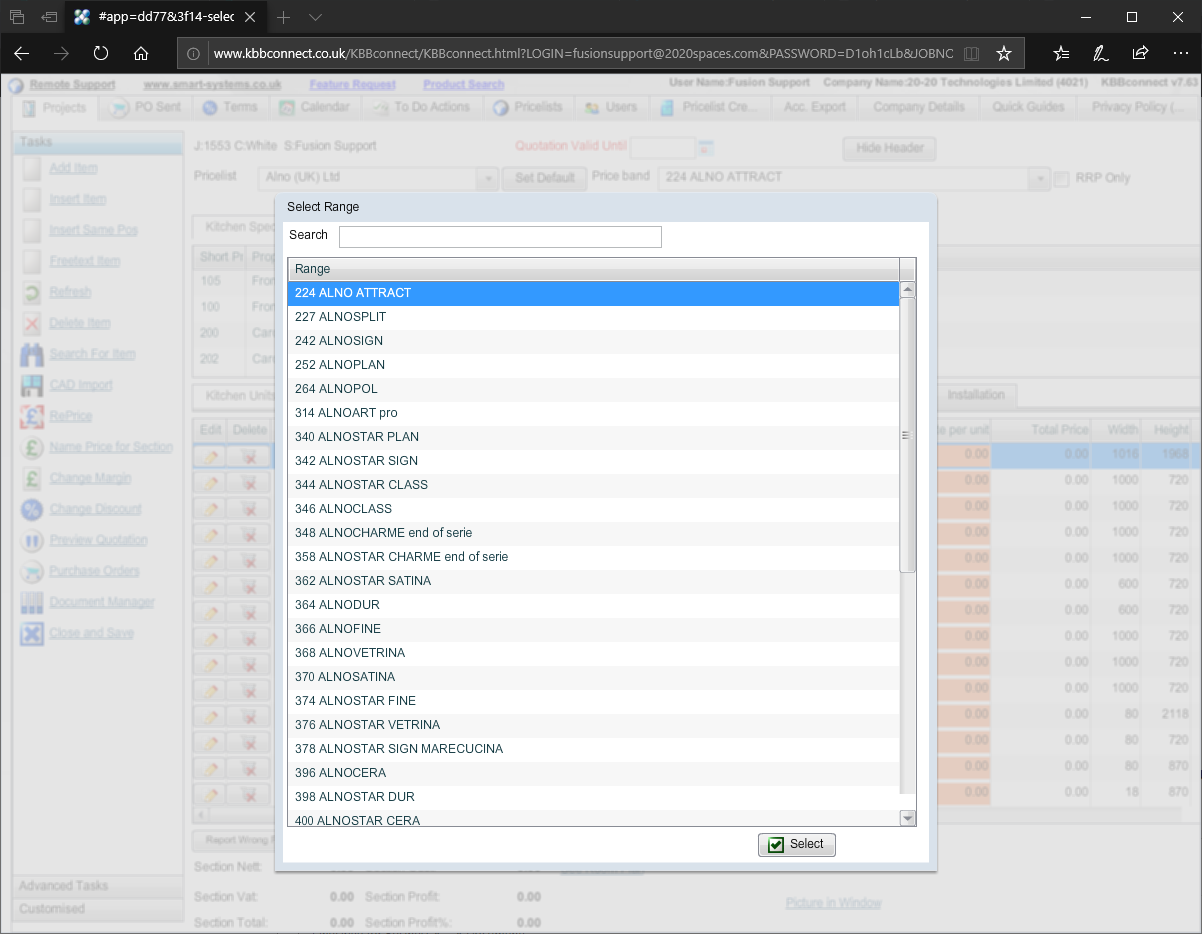
Task: Open the quotation date calendar picker icon
Action: pos(706,148)
